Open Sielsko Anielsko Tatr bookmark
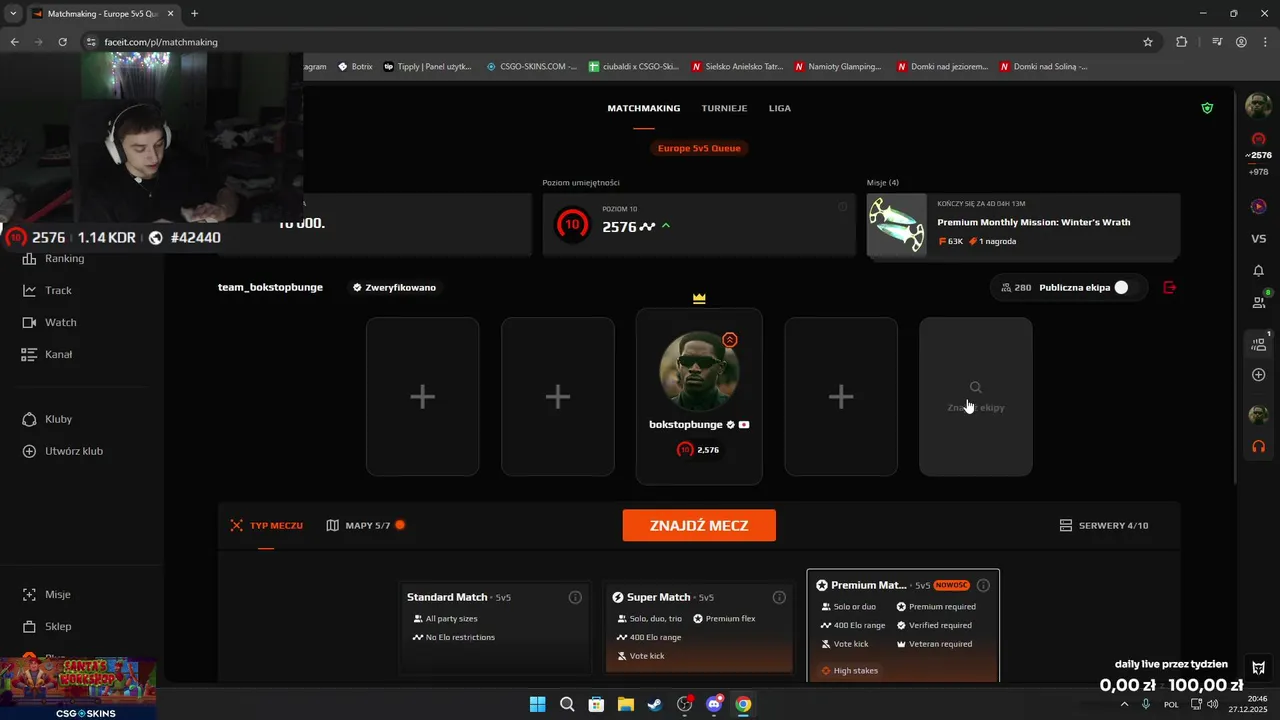The width and height of the screenshot is (1280, 720). [x=738, y=67]
